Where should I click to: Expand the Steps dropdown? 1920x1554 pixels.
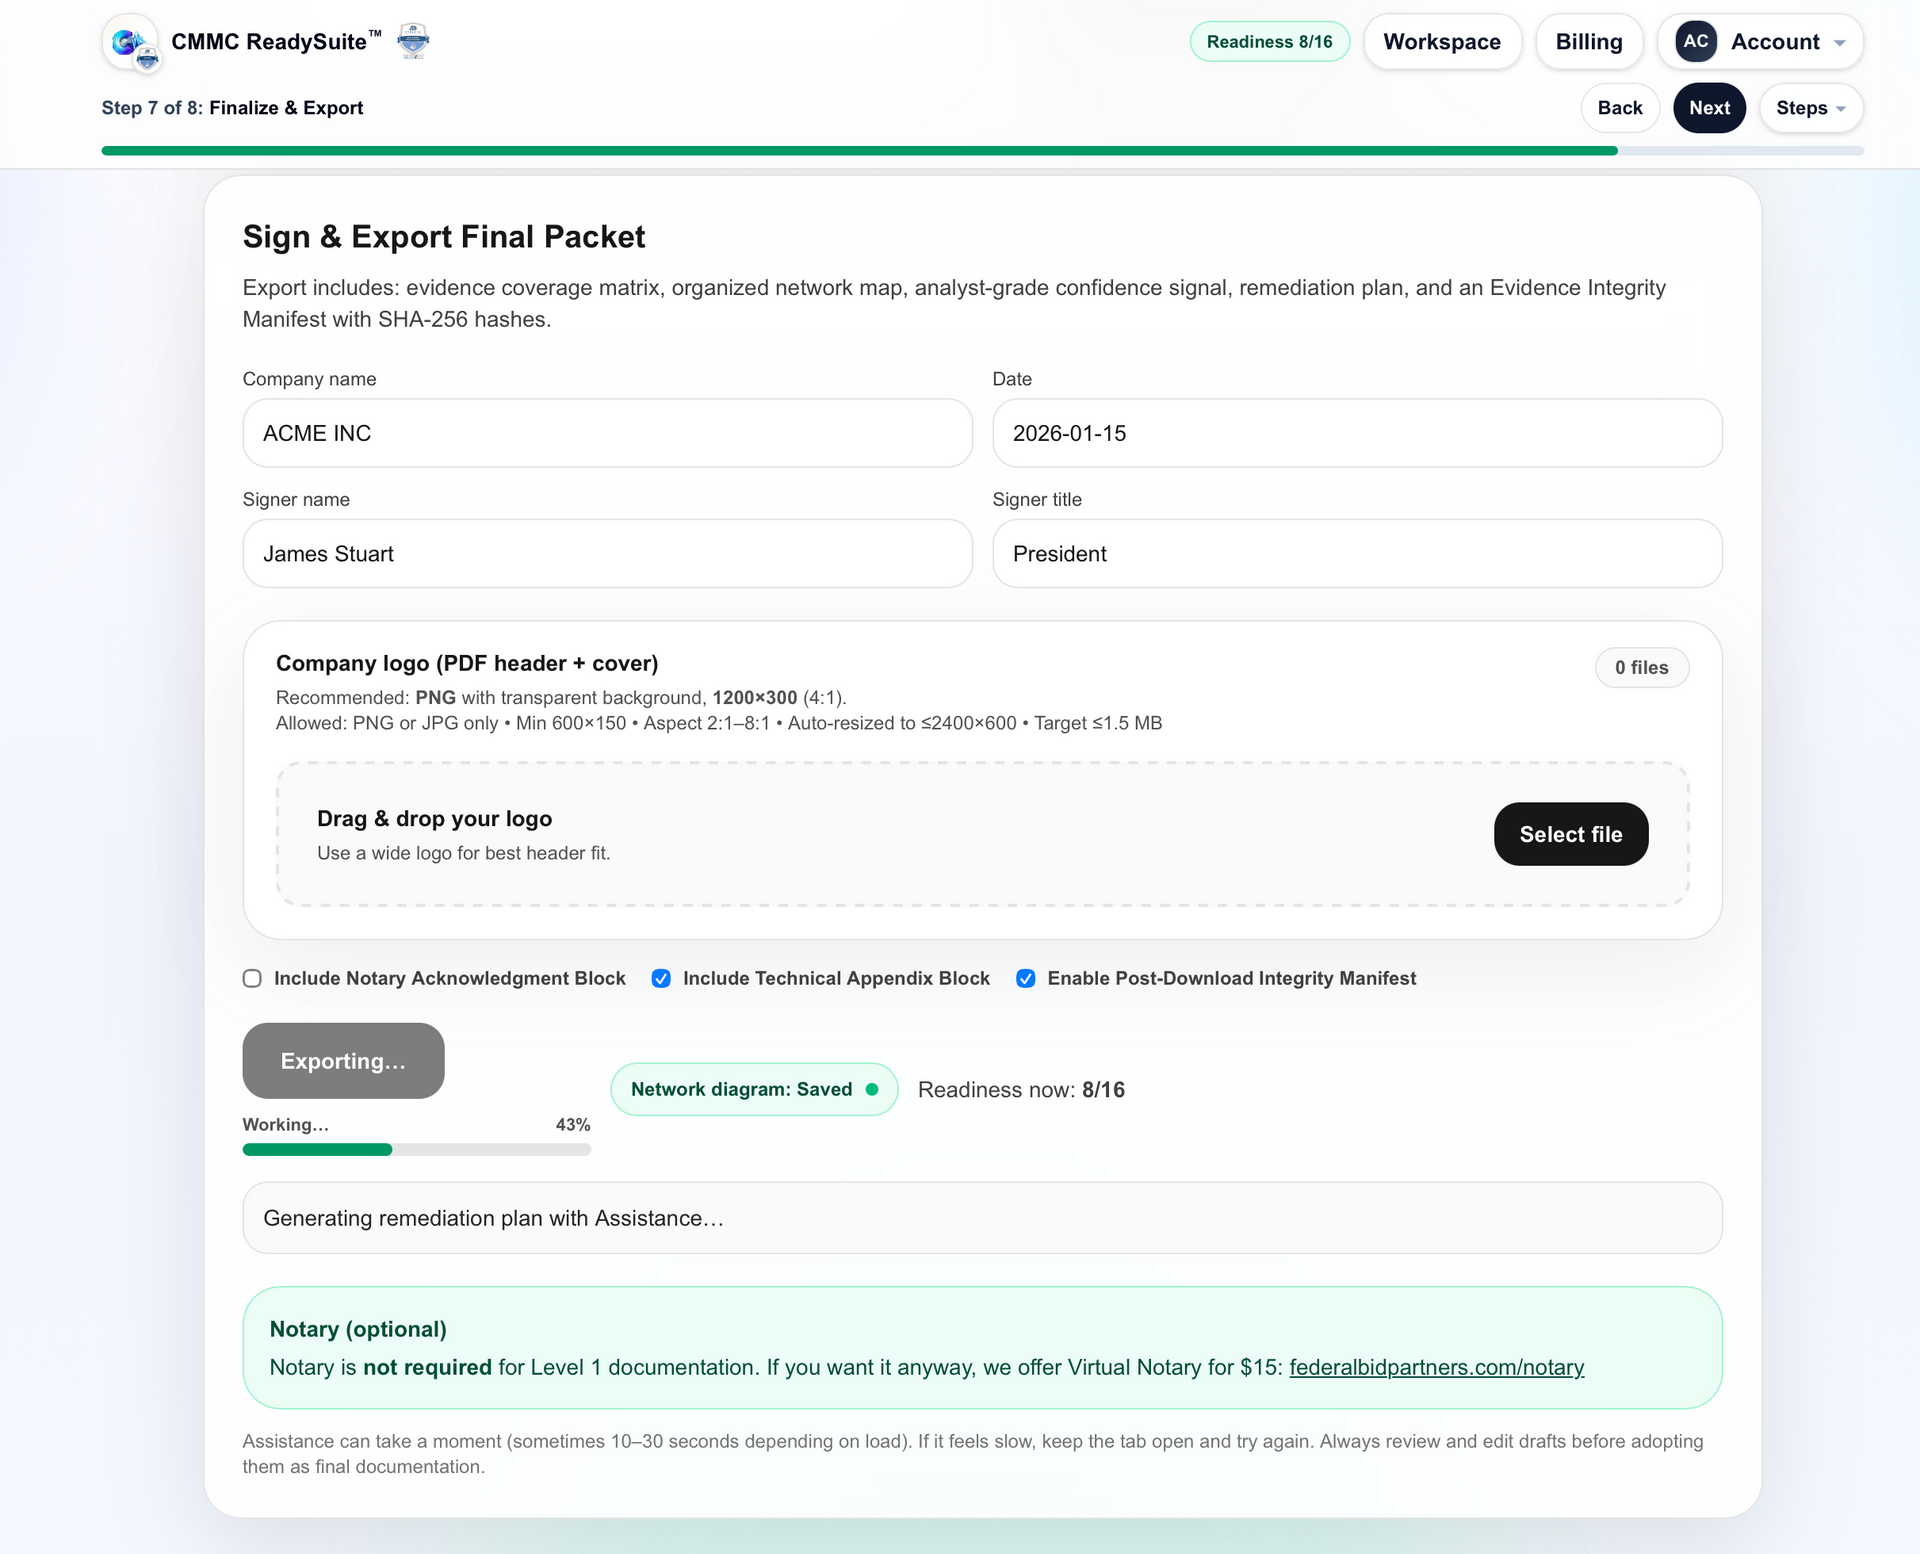1810,108
